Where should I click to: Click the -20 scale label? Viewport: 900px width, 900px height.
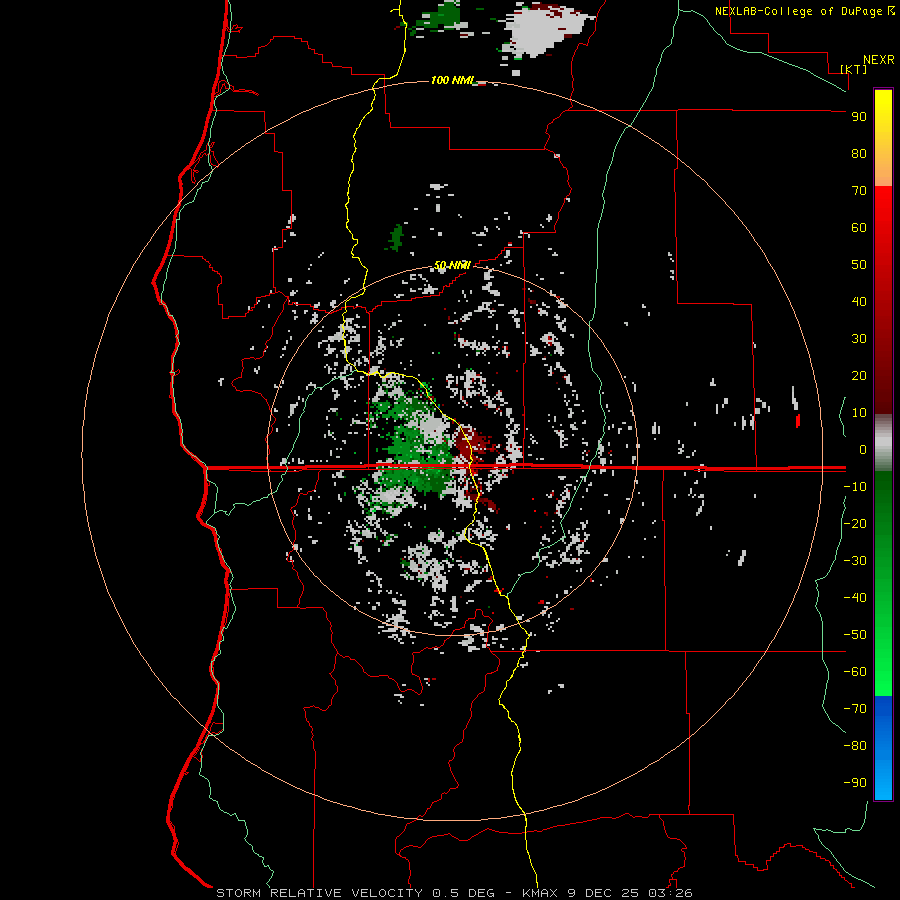coord(855,523)
